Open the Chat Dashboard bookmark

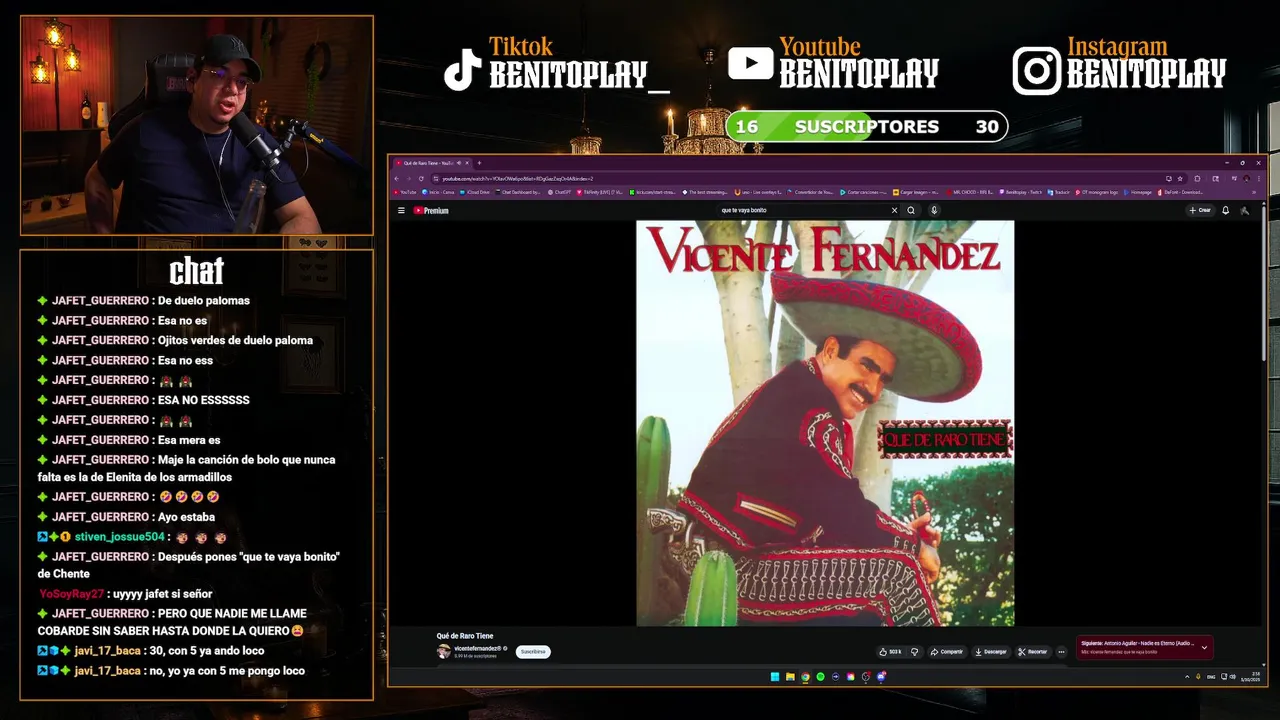[x=518, y=192]
